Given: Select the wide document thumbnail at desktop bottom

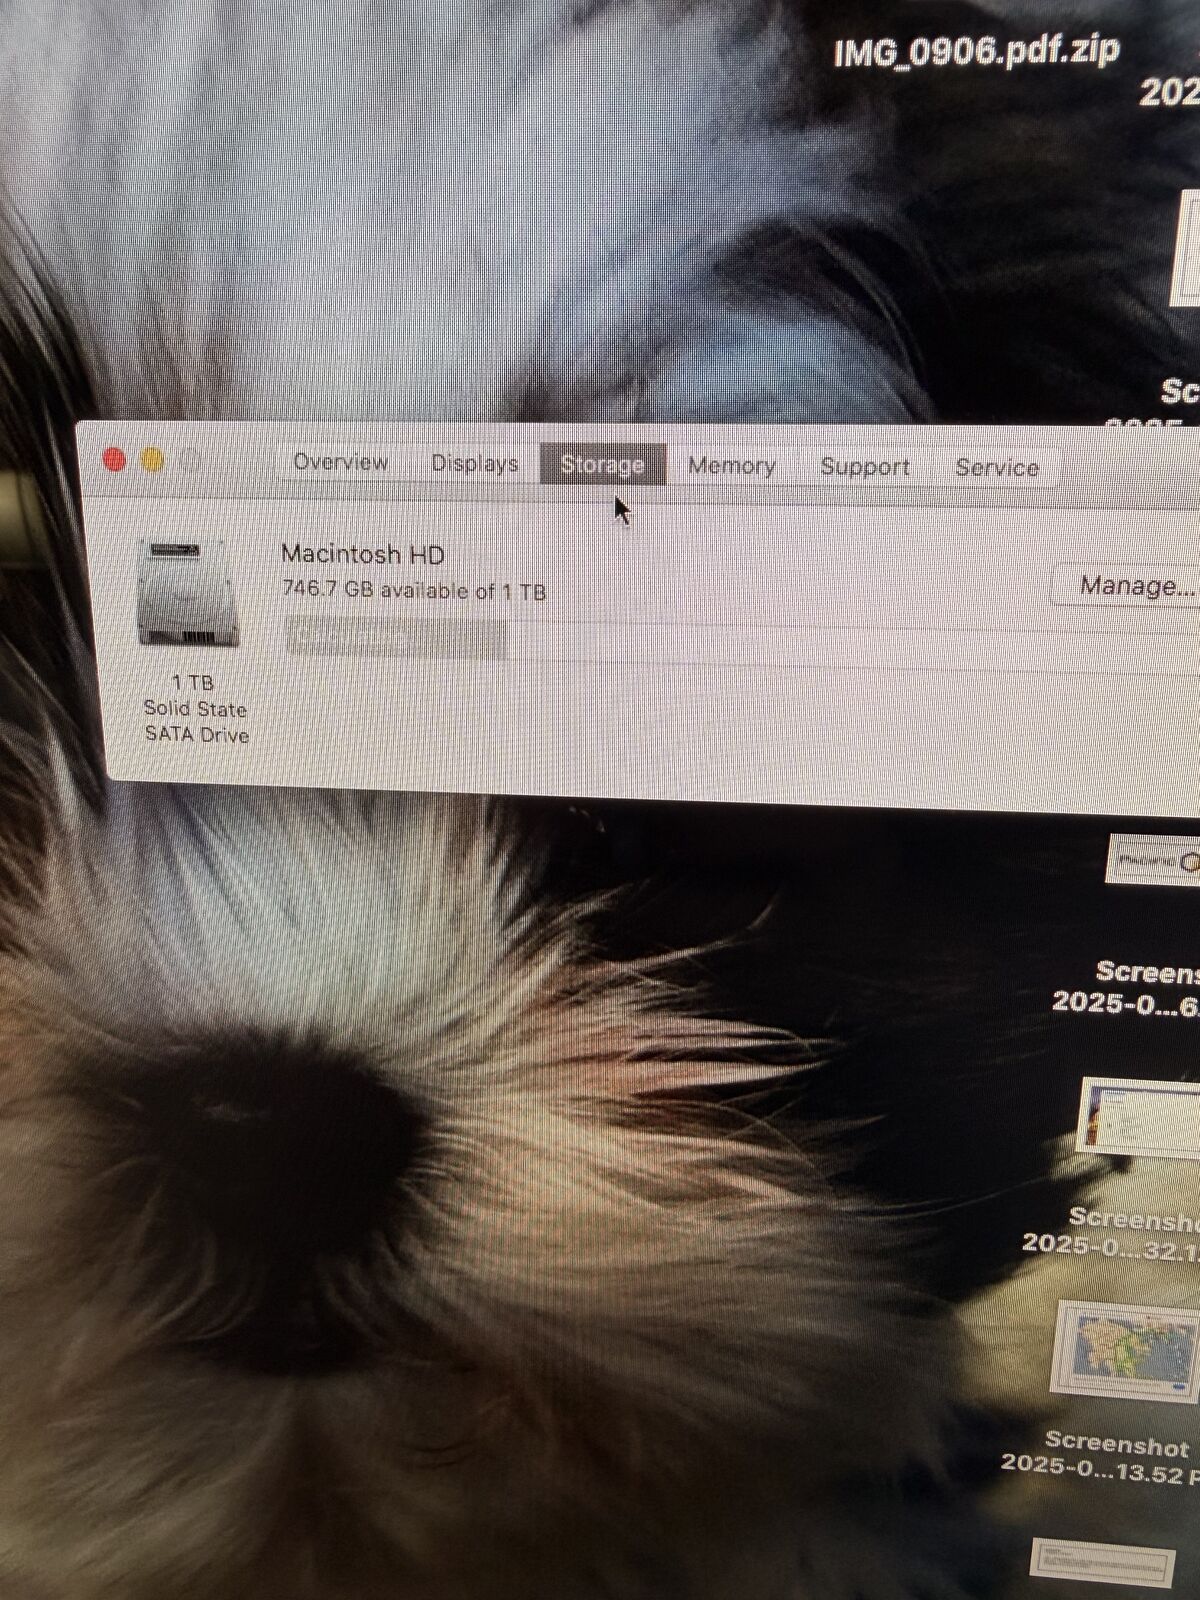Looking at the screenshot, I should (1105, 1562).
